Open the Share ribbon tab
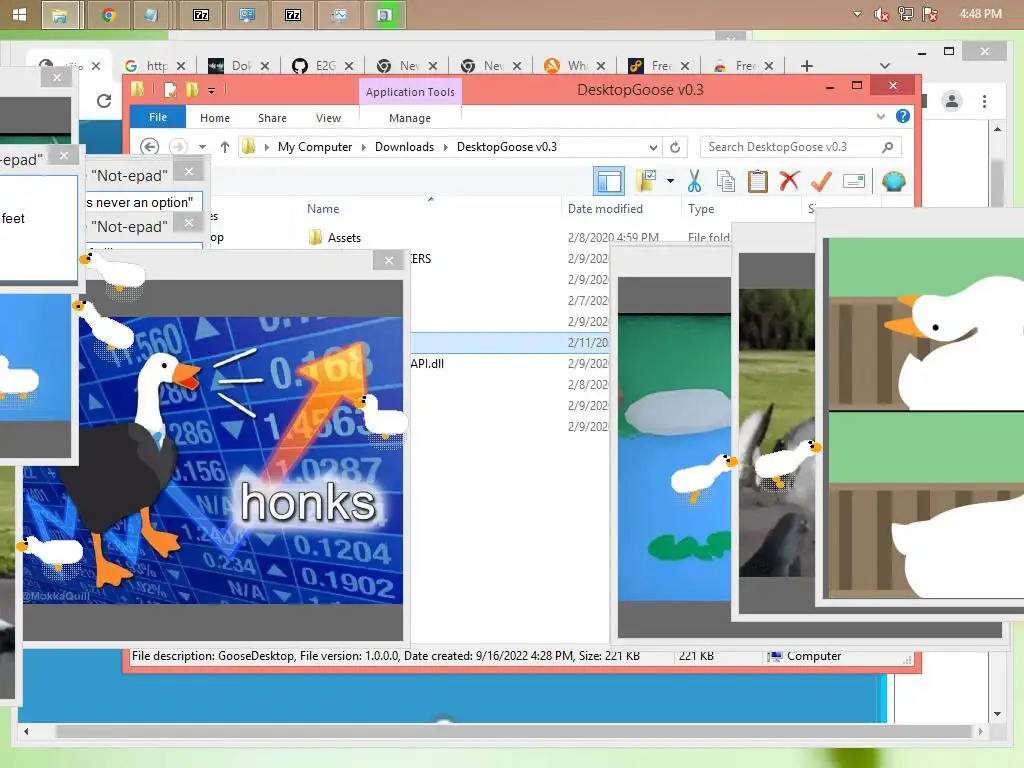1024x768 pixels. 272,118
